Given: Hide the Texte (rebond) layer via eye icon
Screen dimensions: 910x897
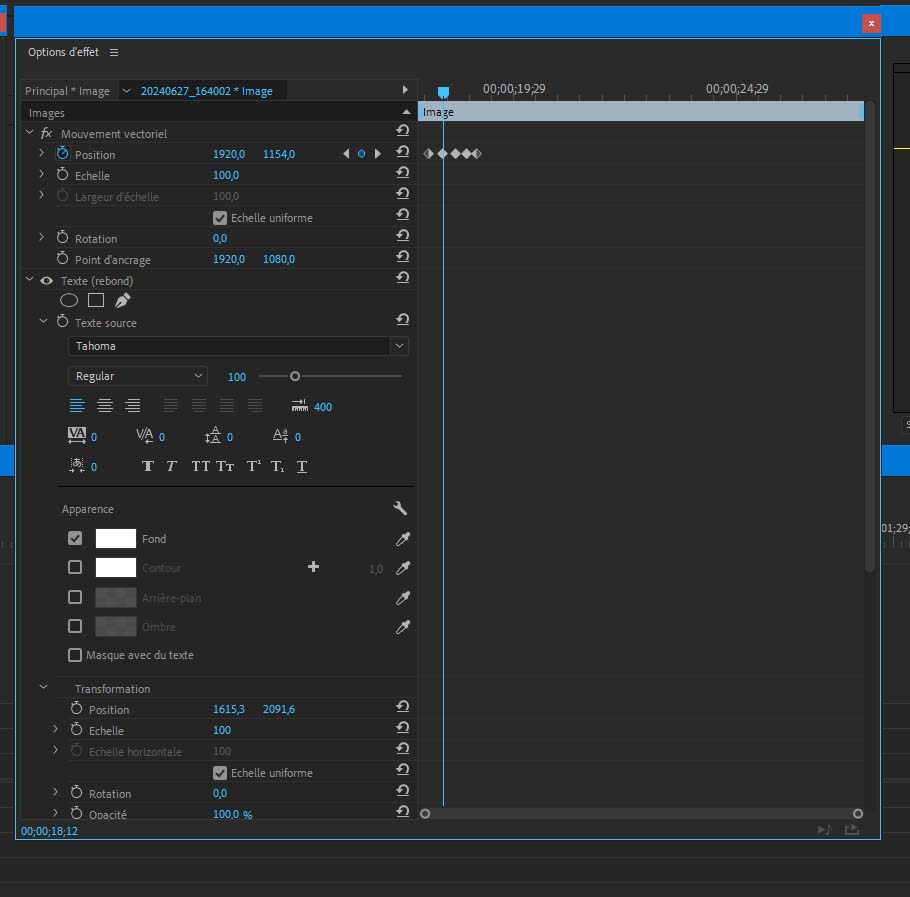Looking at the screenshot, I should [x=46, y=281].
